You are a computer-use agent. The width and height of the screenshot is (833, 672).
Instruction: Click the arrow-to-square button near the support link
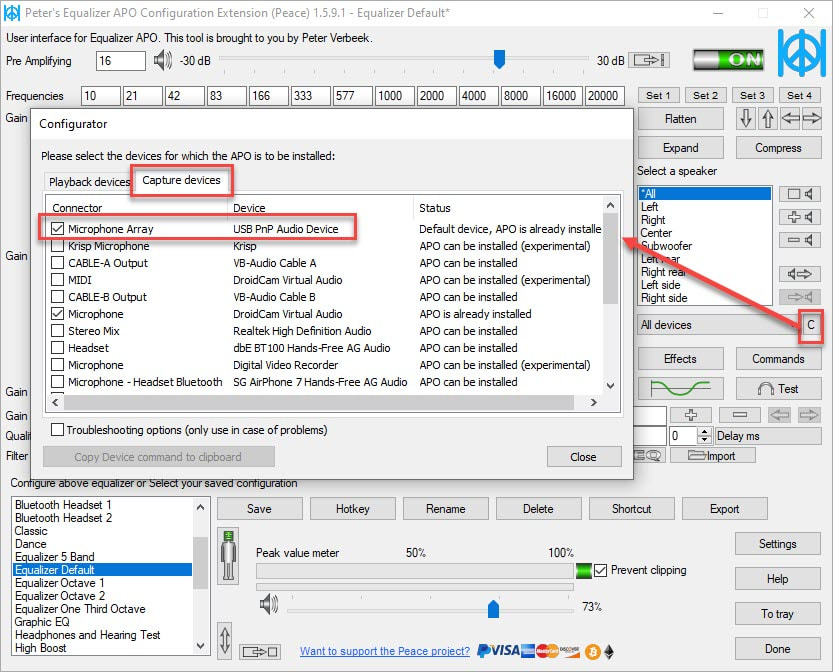pyautogui.click(x=260, y=651)
